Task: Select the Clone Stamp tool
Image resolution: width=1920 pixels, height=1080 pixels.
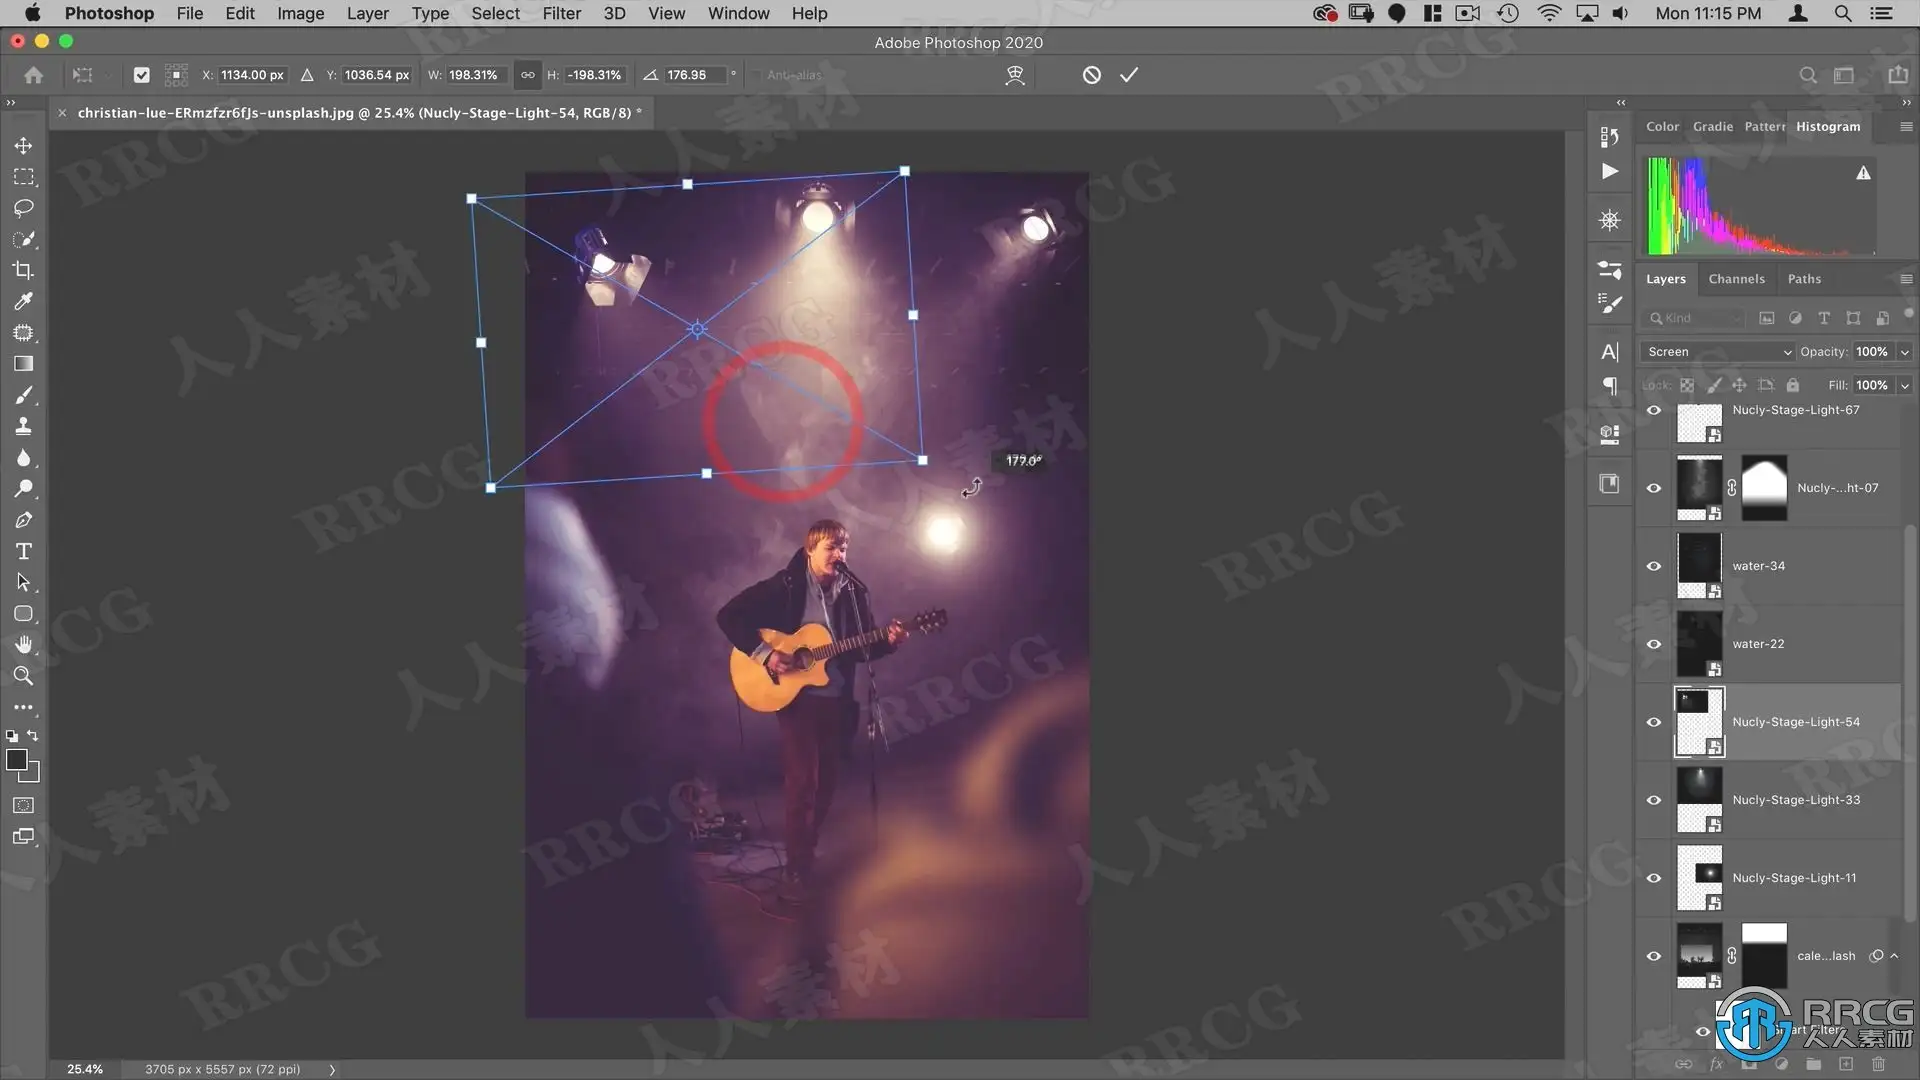Action: 23,426
